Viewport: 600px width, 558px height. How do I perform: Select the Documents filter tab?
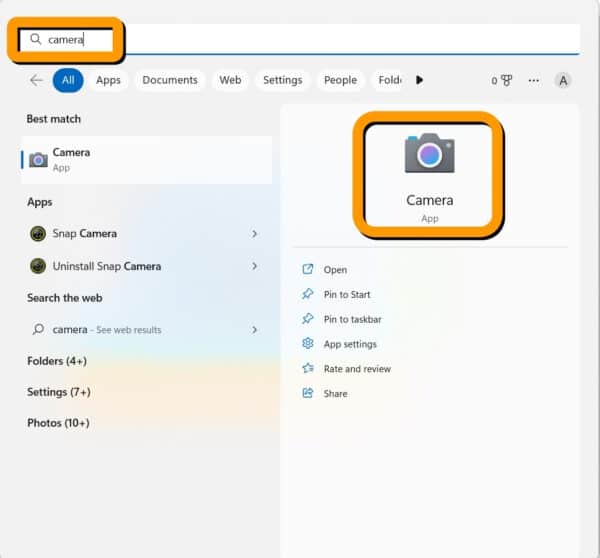coord(169,80)
